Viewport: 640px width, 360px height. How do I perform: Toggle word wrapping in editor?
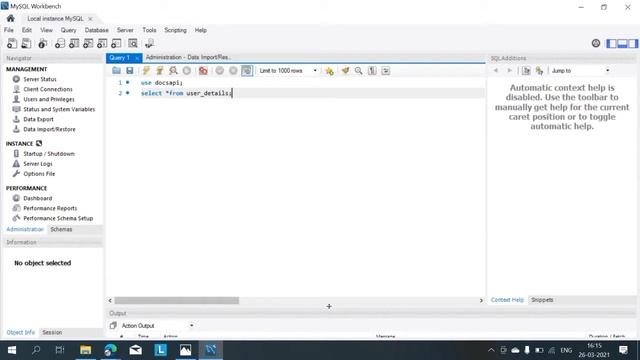tap(386, 71)
